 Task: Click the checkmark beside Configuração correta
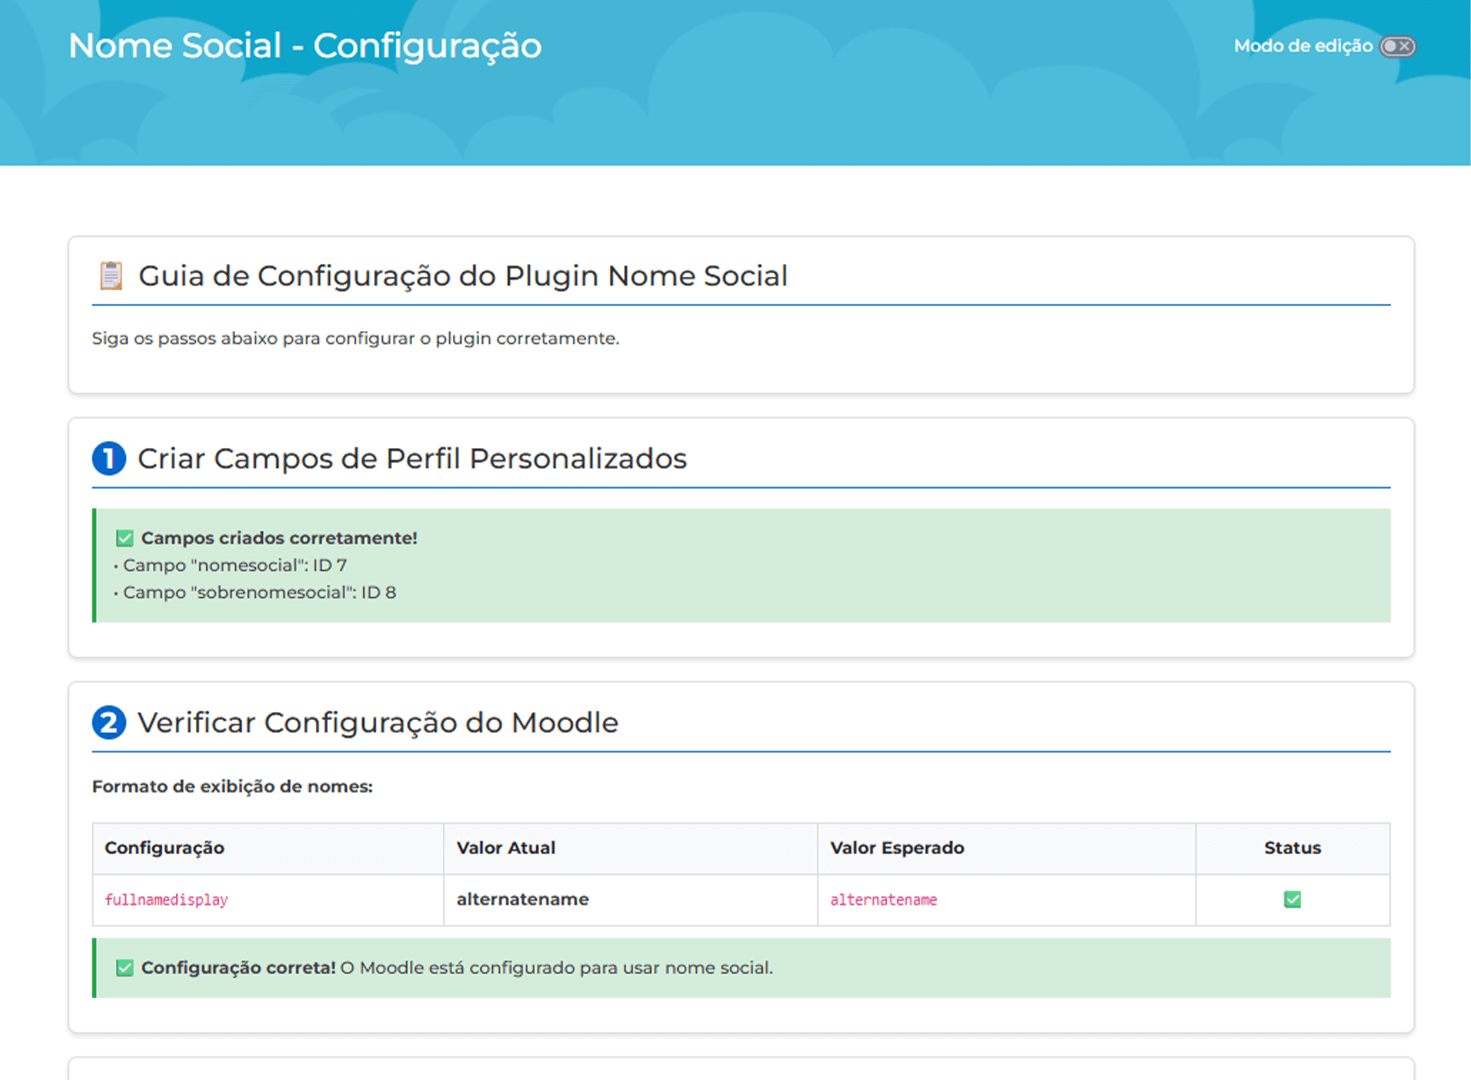pos(124,968)
